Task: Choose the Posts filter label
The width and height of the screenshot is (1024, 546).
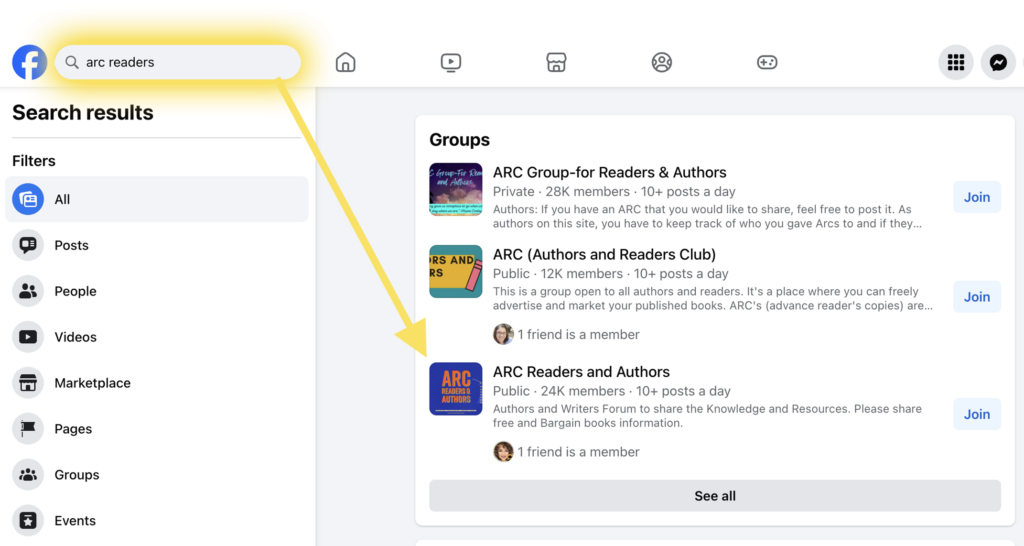Action: pyautogui.click(x=71, y=245)
